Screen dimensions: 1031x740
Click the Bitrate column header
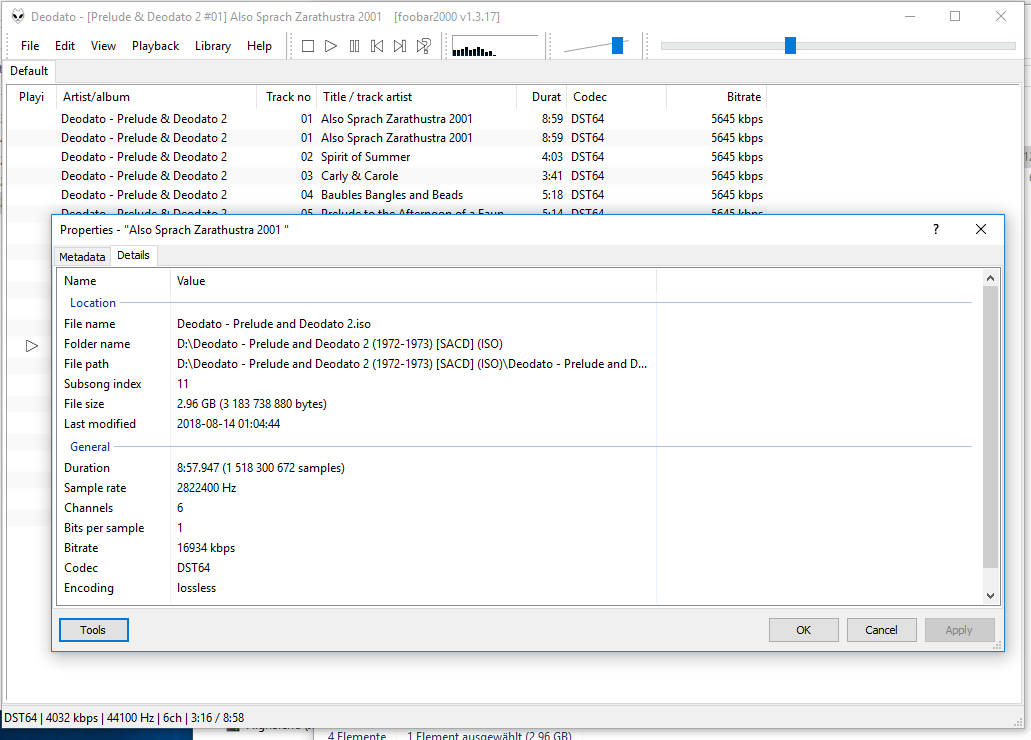717,97
